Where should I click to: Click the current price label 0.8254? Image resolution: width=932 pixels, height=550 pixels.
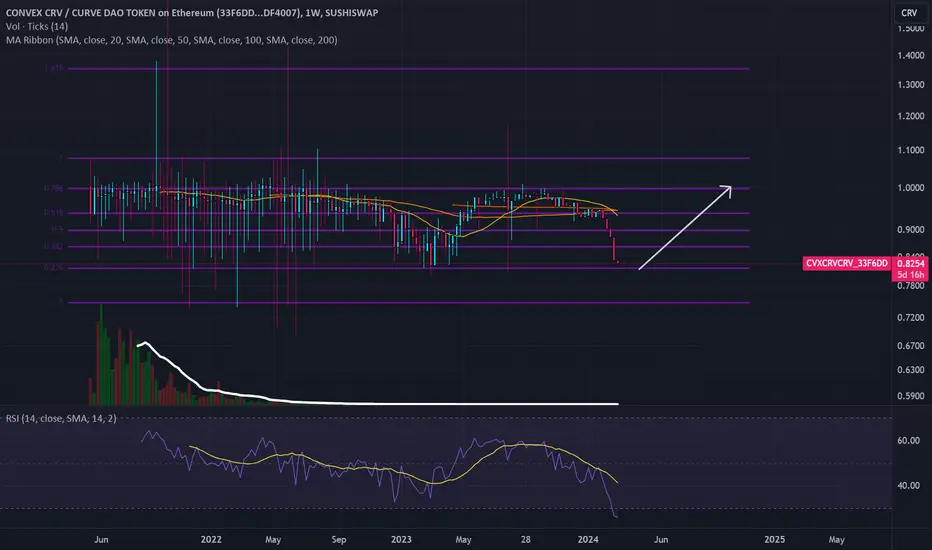[x=911, y=263]
